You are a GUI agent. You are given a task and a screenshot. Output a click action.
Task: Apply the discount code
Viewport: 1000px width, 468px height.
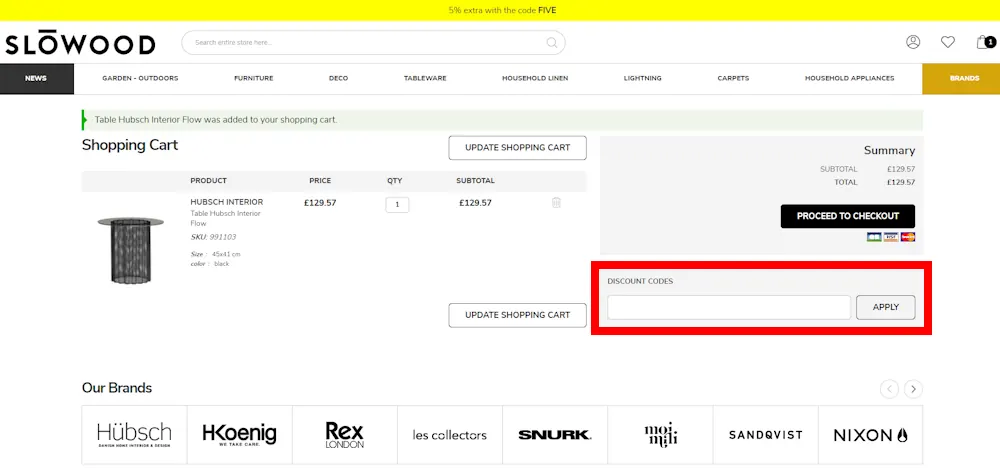coord(885,307)
